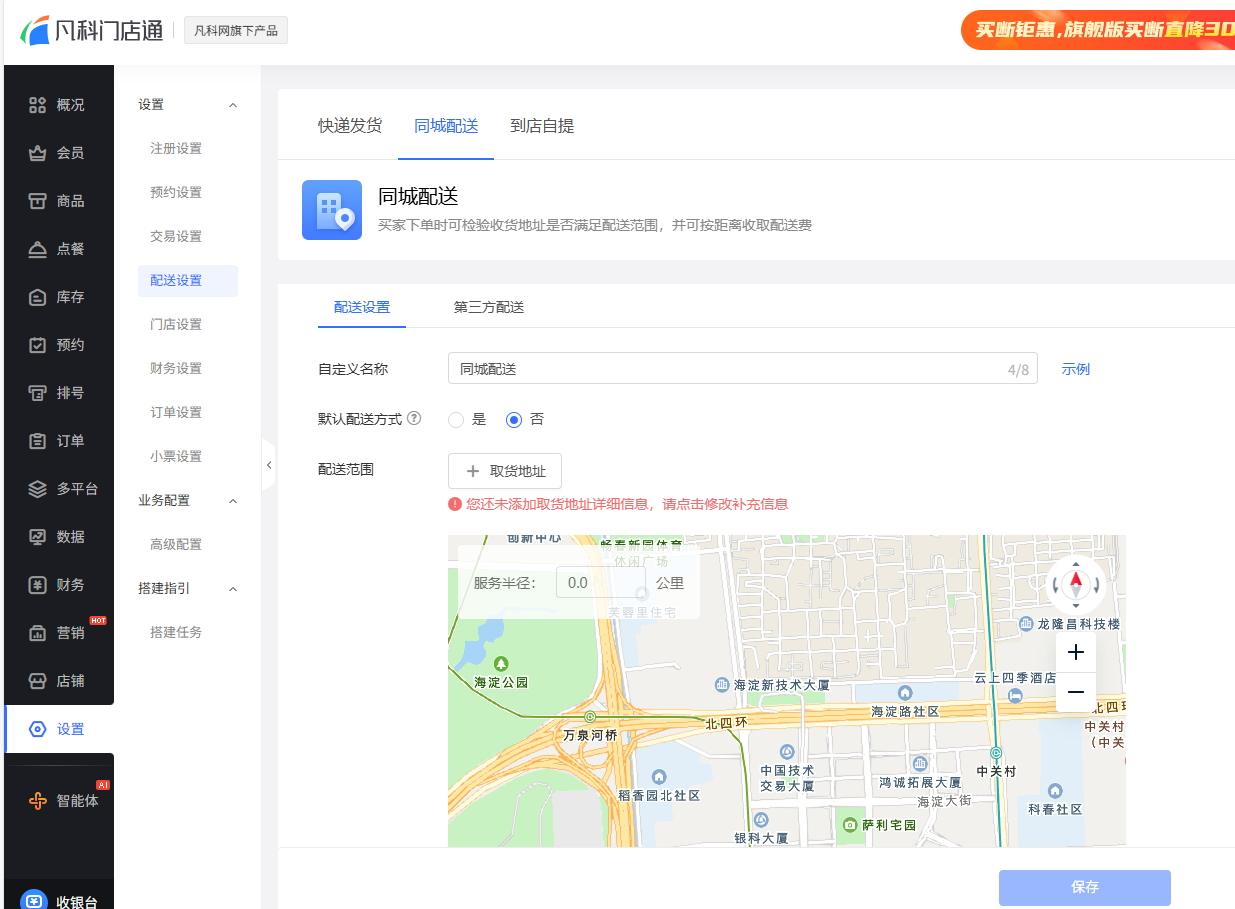1235x909 pixels.
Task: Click the help icon beside 默认配送方式
Action: point(414,419)
